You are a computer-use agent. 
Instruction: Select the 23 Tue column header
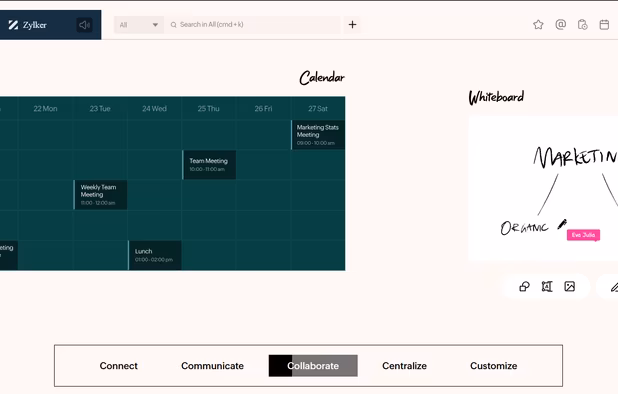pos(100,108)
